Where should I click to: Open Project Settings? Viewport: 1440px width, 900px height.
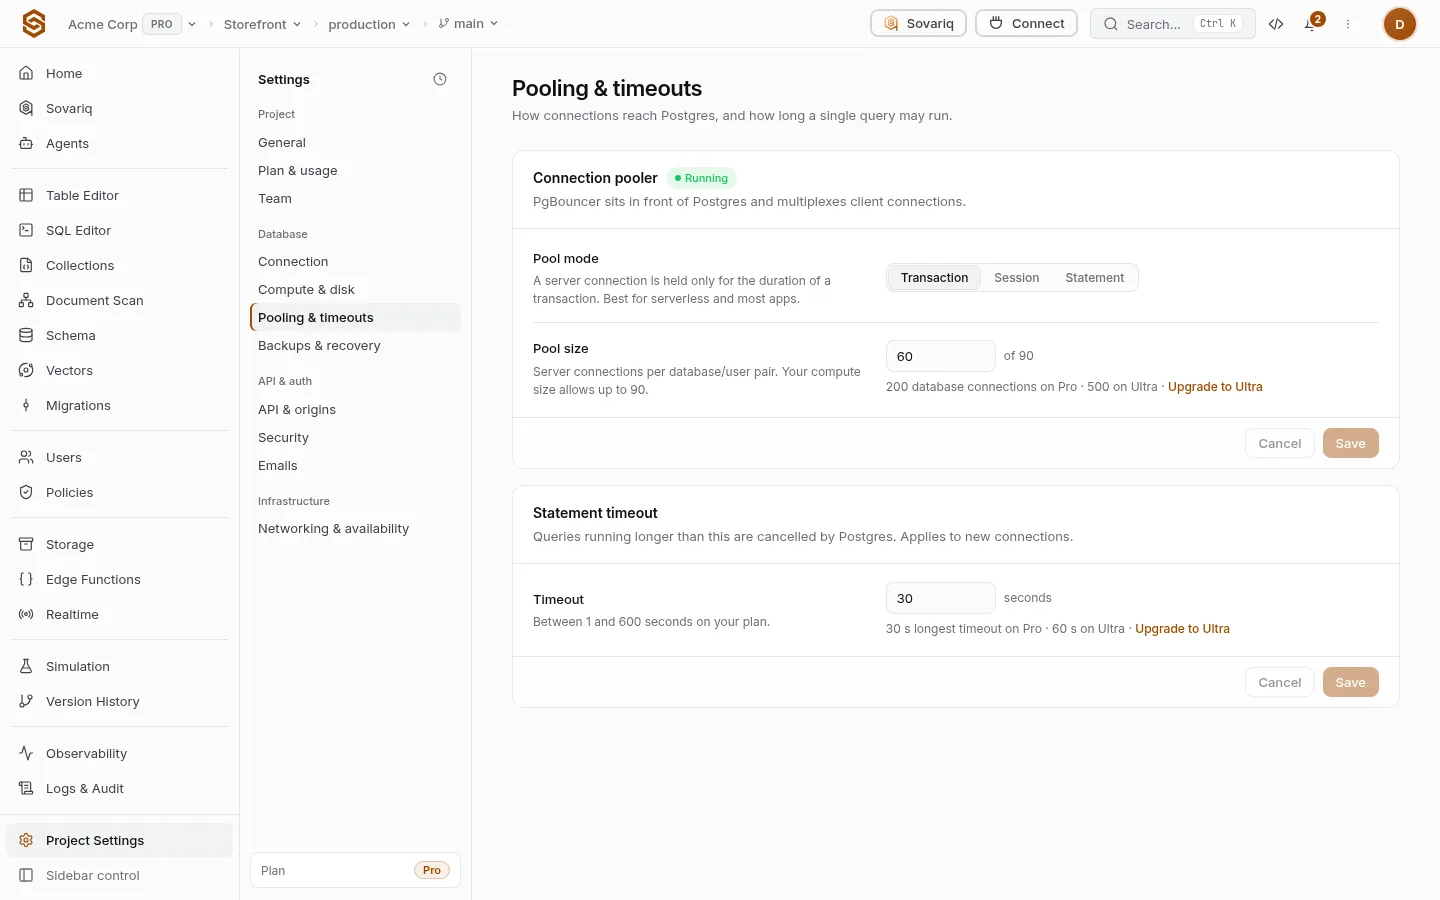coord(120,840)
